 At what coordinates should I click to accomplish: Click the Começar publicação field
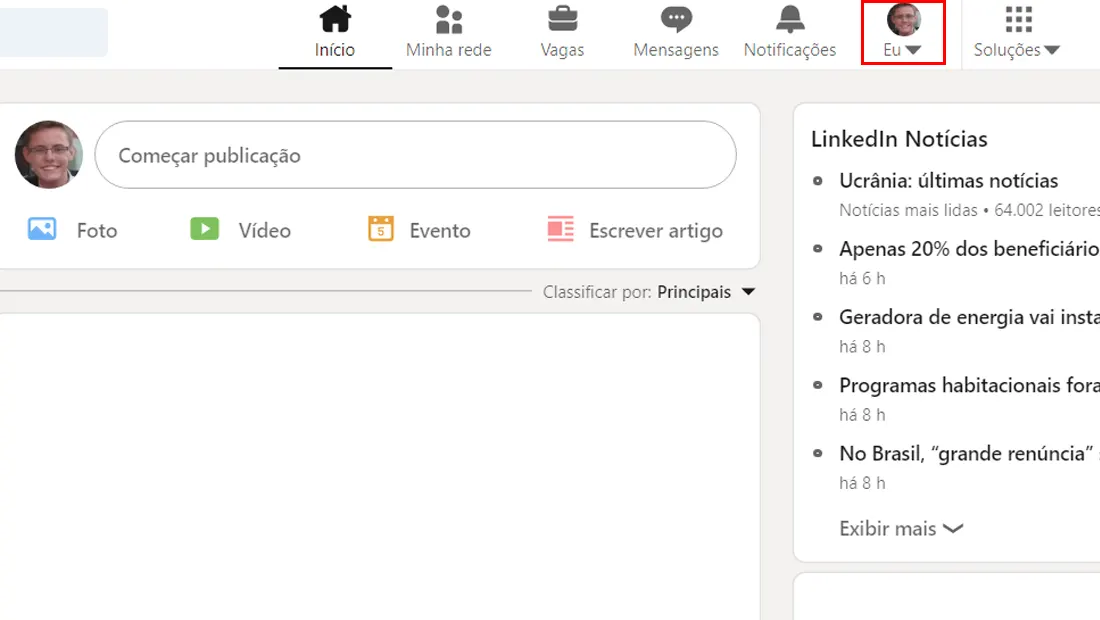415,155
